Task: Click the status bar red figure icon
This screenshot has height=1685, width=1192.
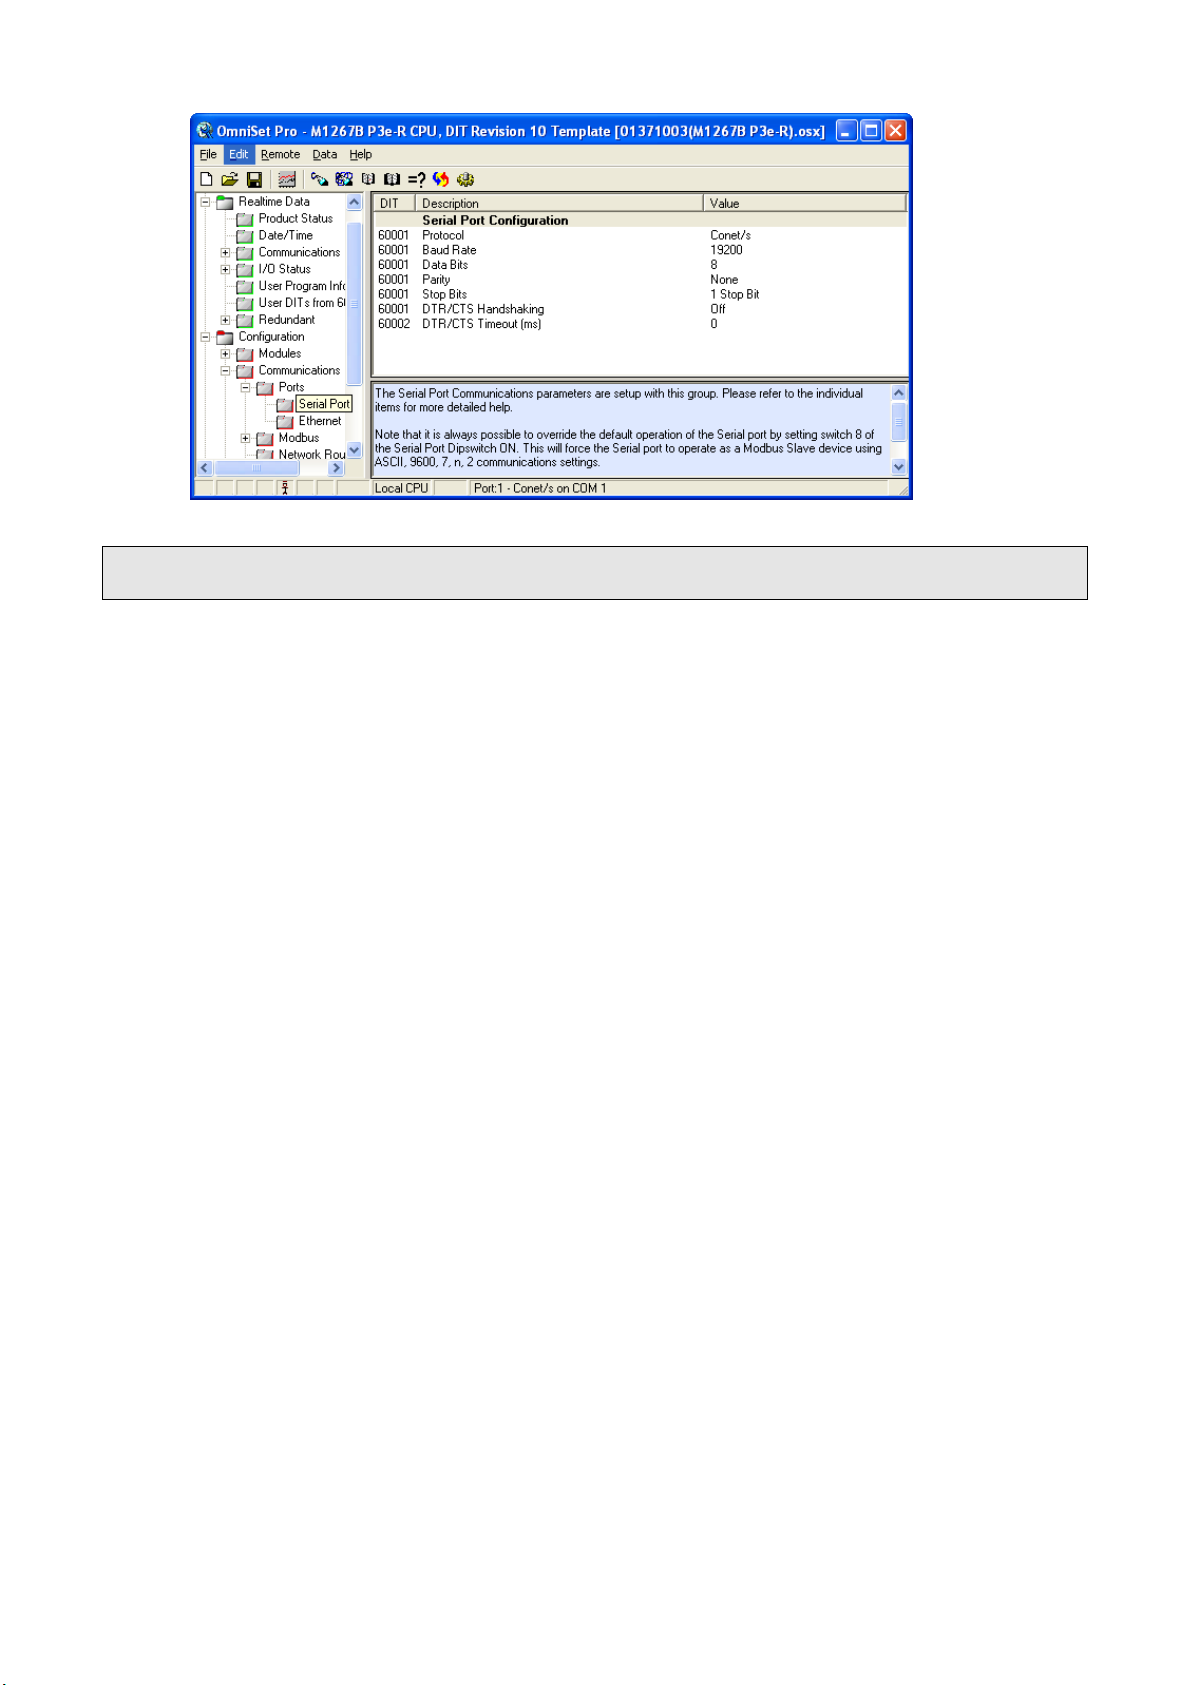Action: tap(285, 488)
